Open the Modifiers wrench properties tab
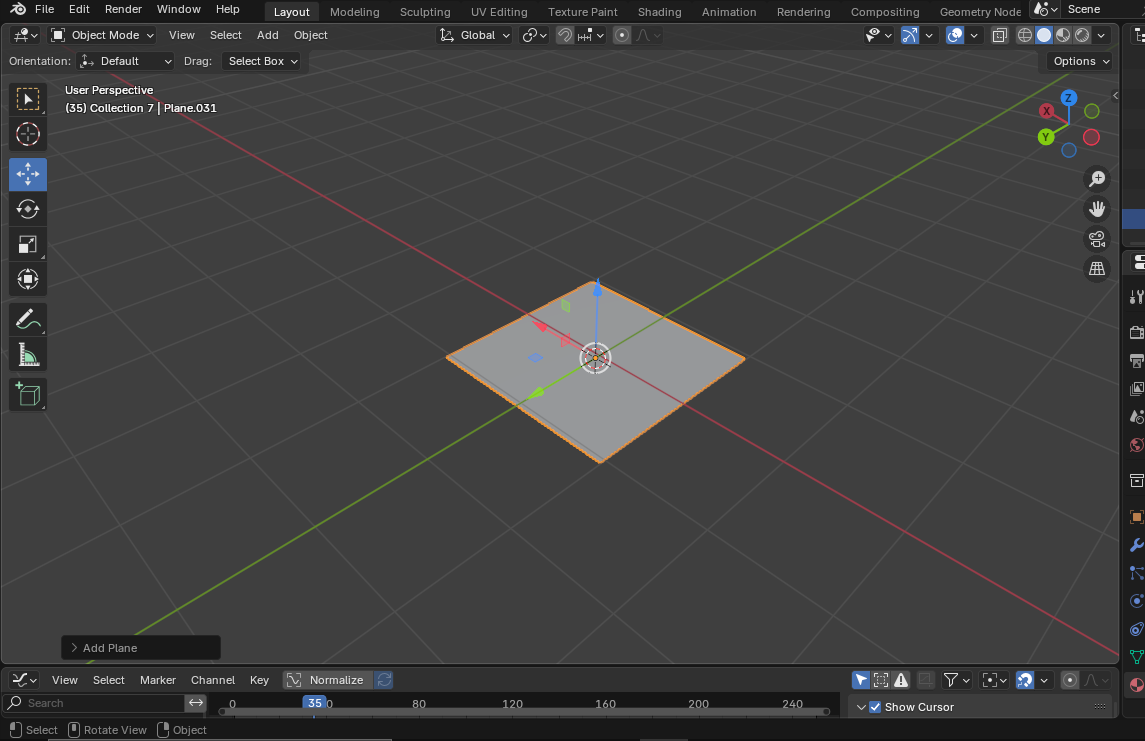1145x741 pixels. coord(1136,545)
